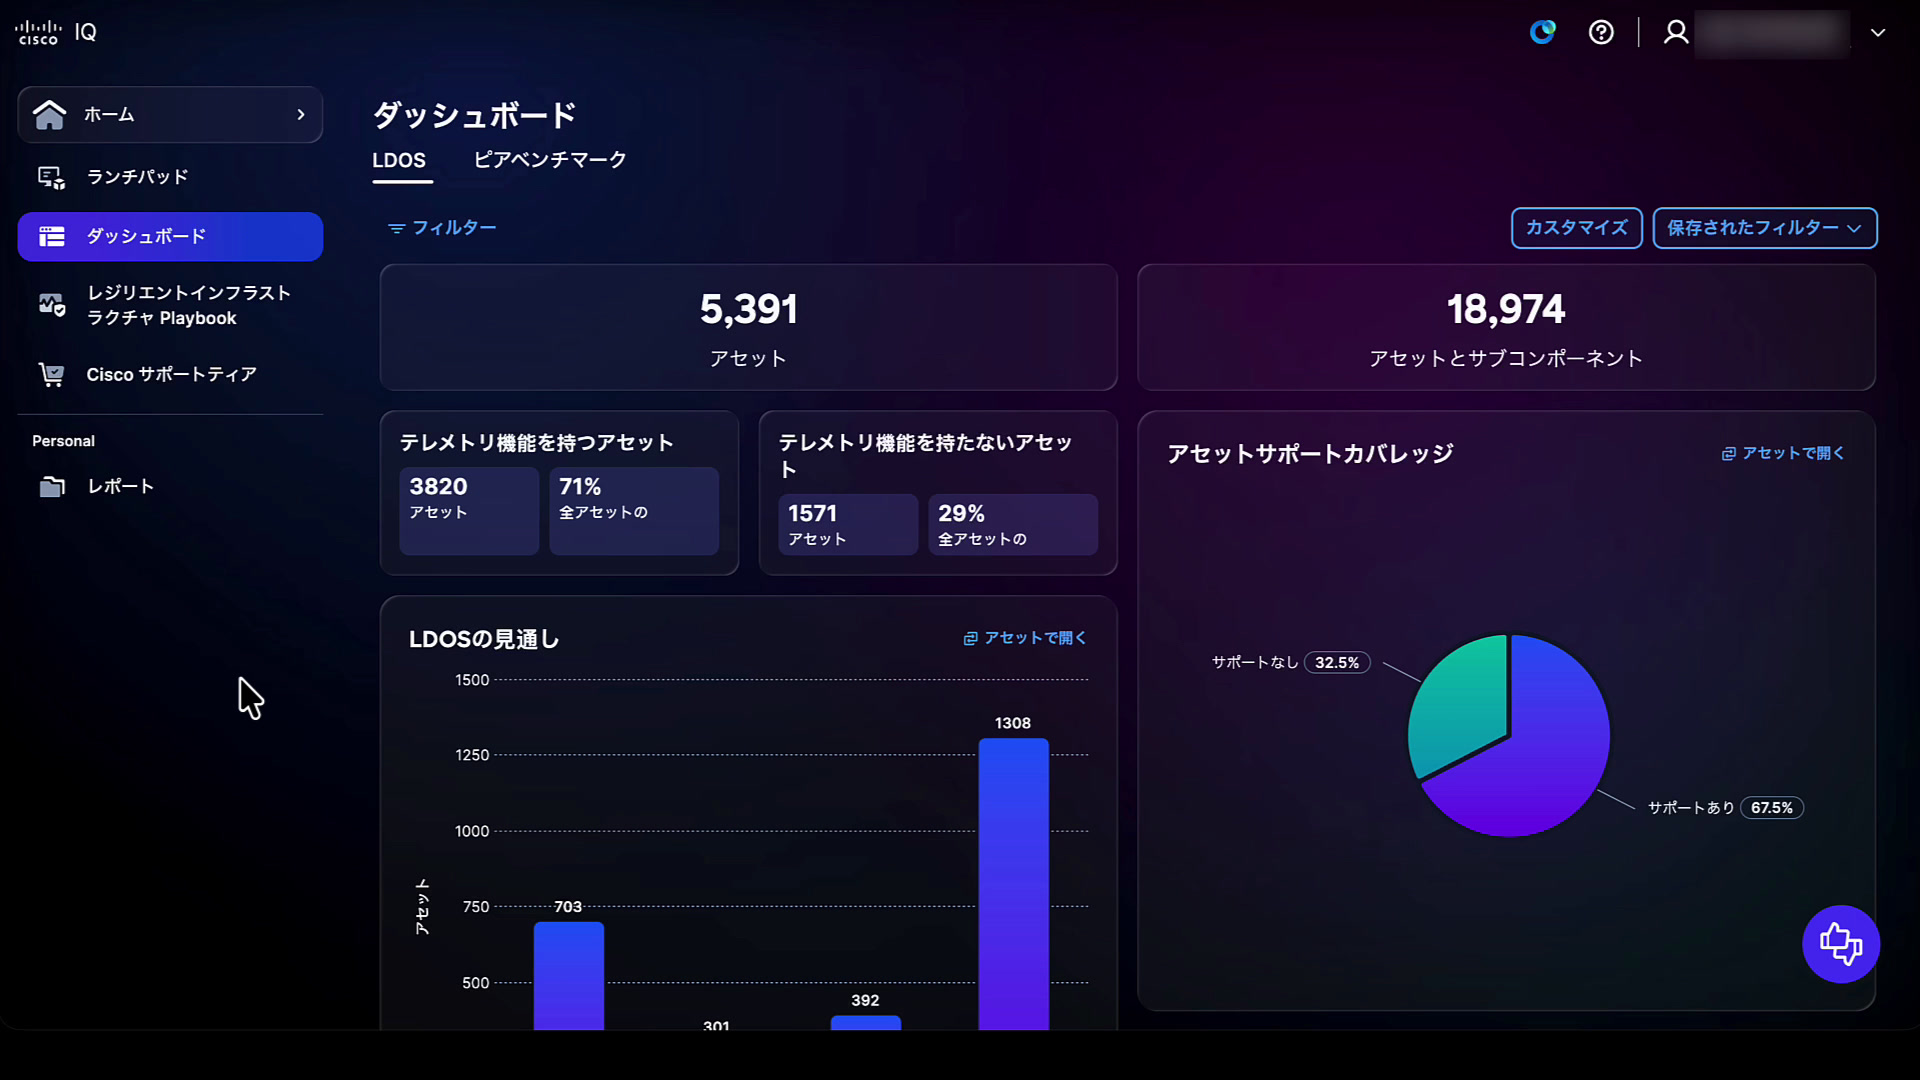Viewport: 1920px width, 1080px height.
Task: Open アセットで開く link in アセットサポートカバレッジ
Action: point(1782,453)
